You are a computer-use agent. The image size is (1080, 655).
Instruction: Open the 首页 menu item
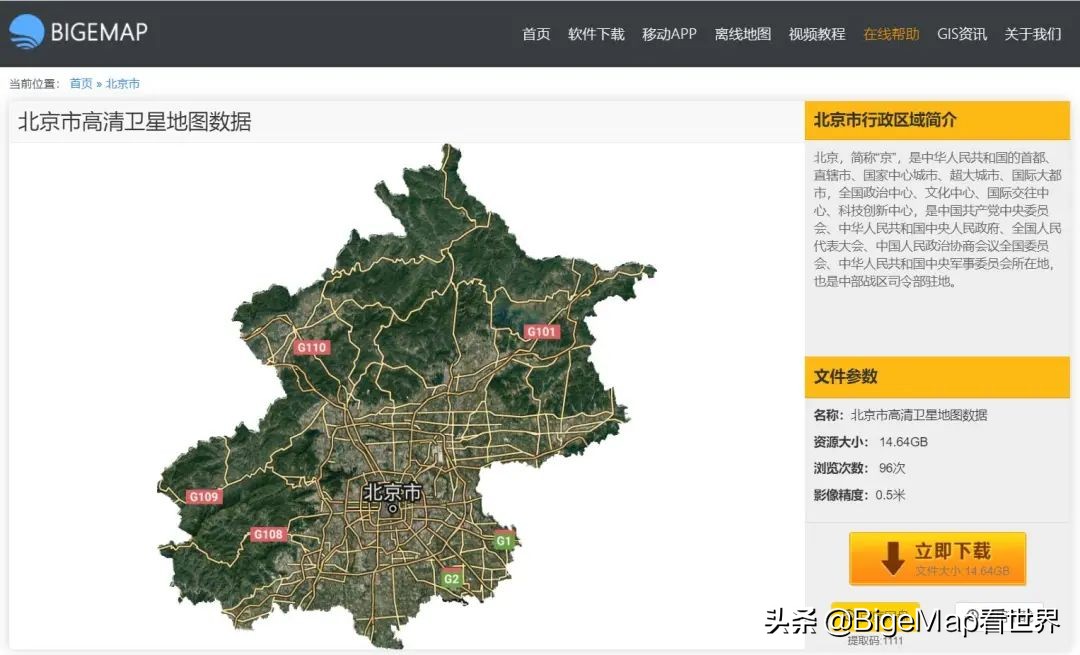click(x=534, y=33)
